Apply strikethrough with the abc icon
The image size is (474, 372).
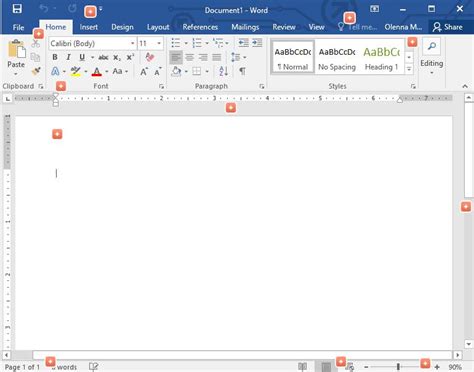103,57
